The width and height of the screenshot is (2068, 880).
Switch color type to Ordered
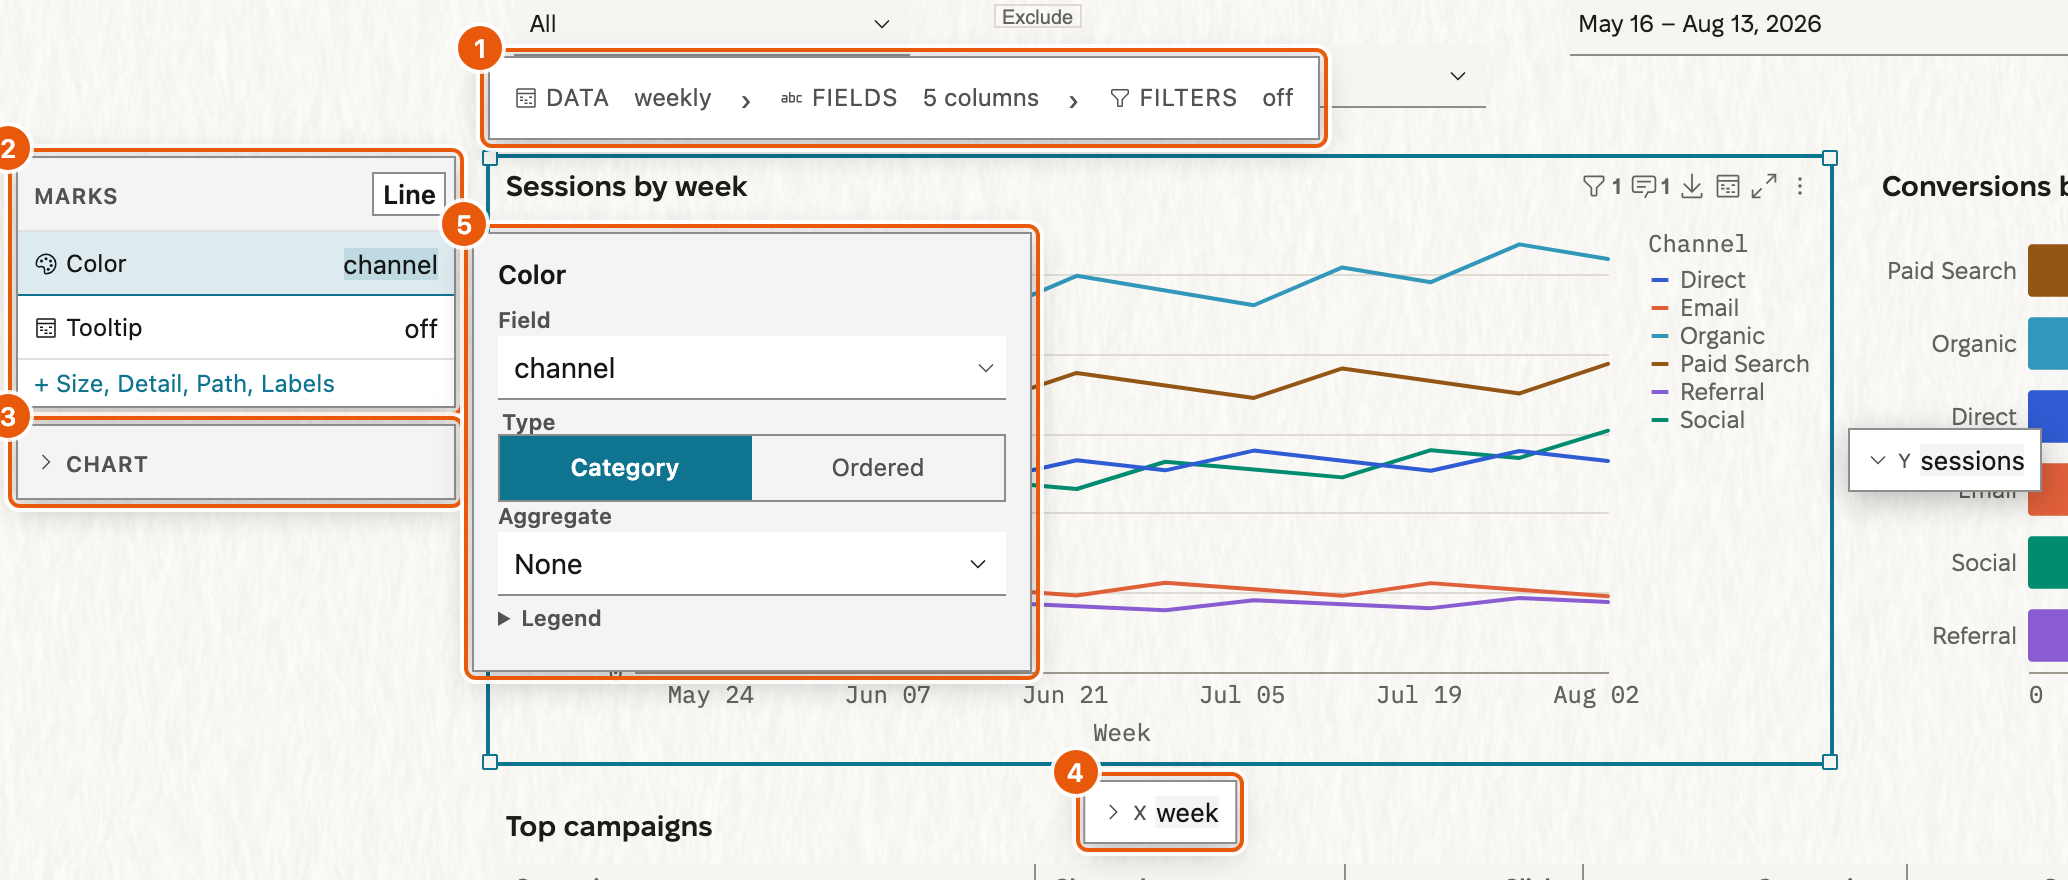878,468
